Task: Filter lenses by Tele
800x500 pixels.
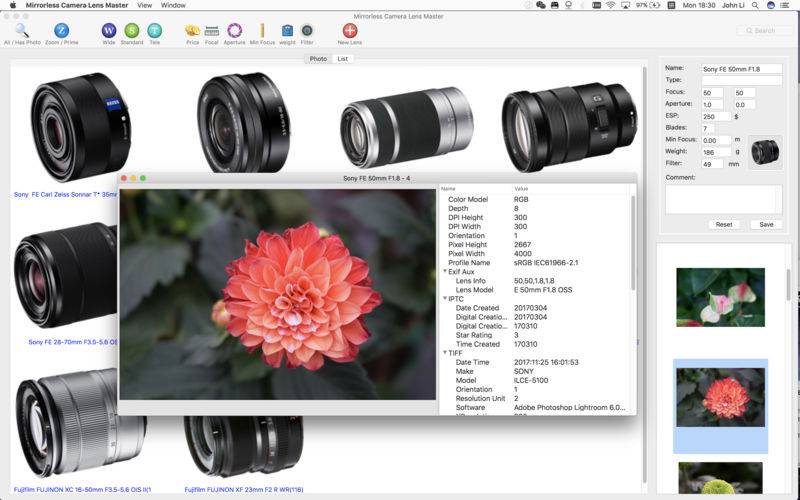Action: (x=155, y=31)
